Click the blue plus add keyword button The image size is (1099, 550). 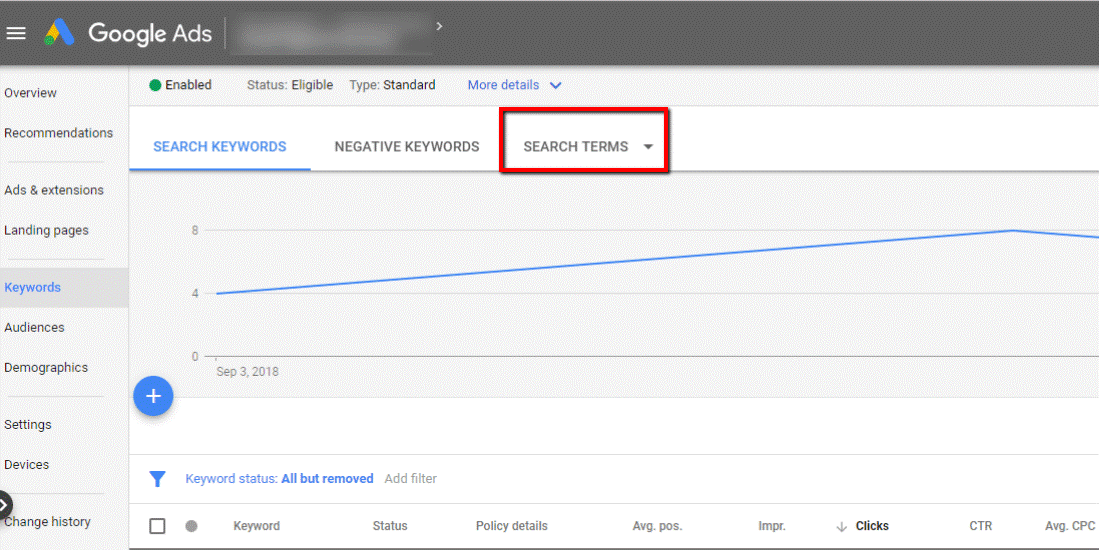[153, 397]
